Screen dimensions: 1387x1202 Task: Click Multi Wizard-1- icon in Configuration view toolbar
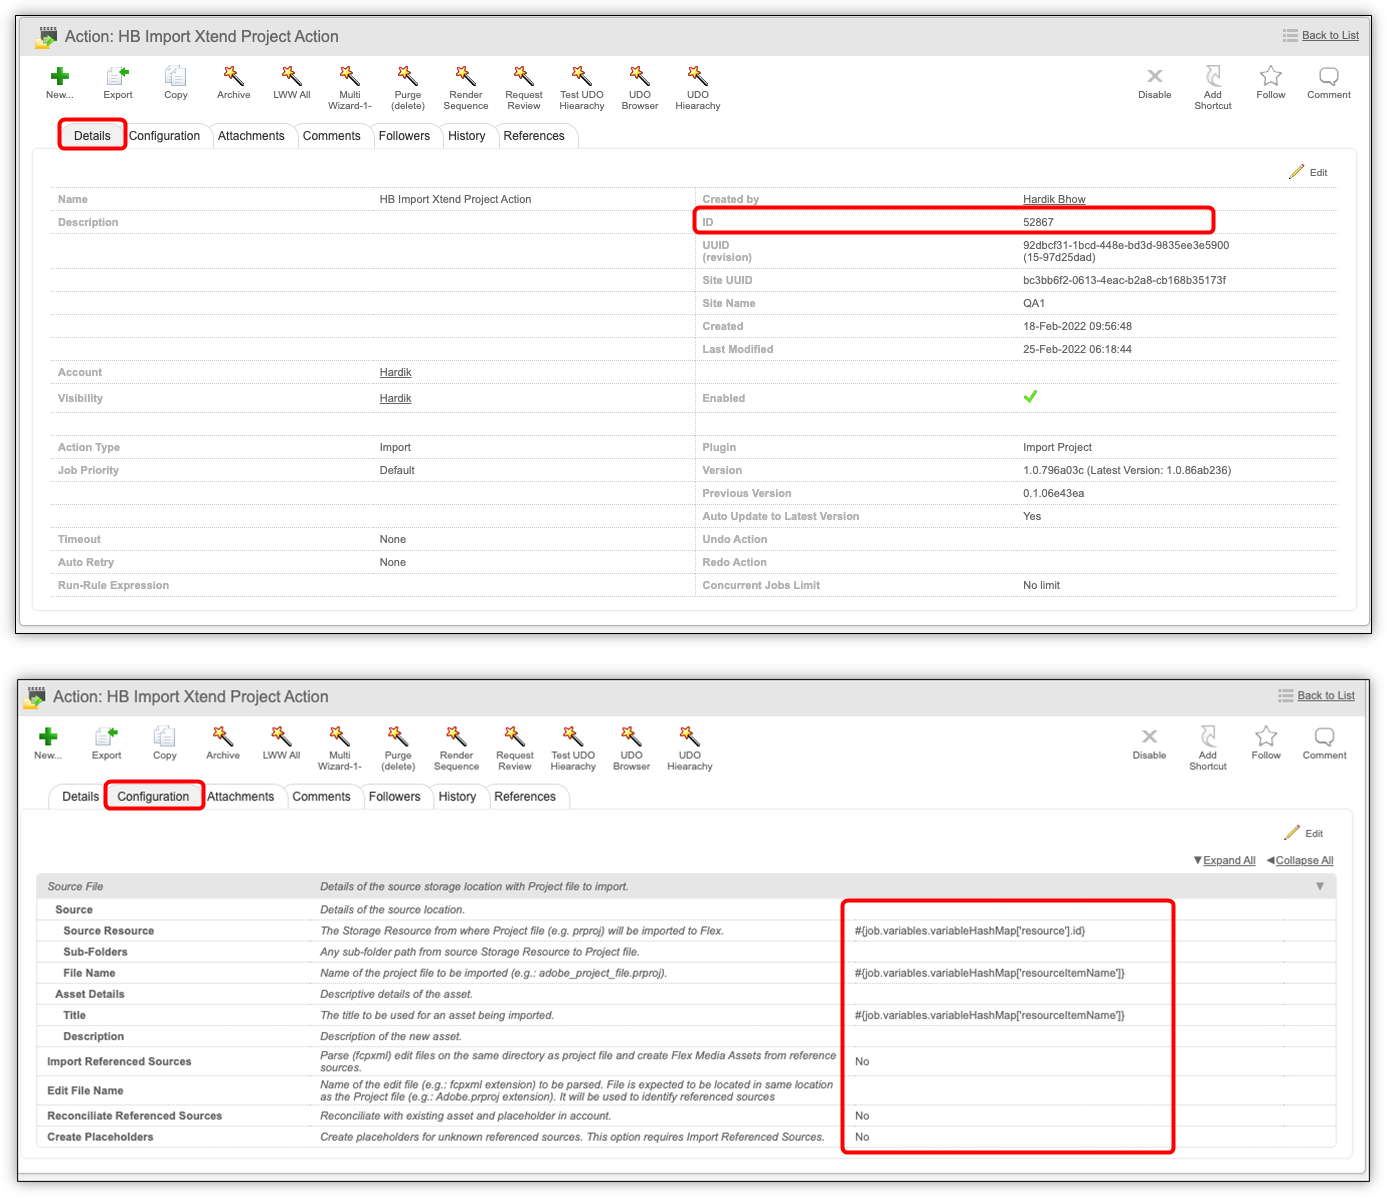pos(340,738)
